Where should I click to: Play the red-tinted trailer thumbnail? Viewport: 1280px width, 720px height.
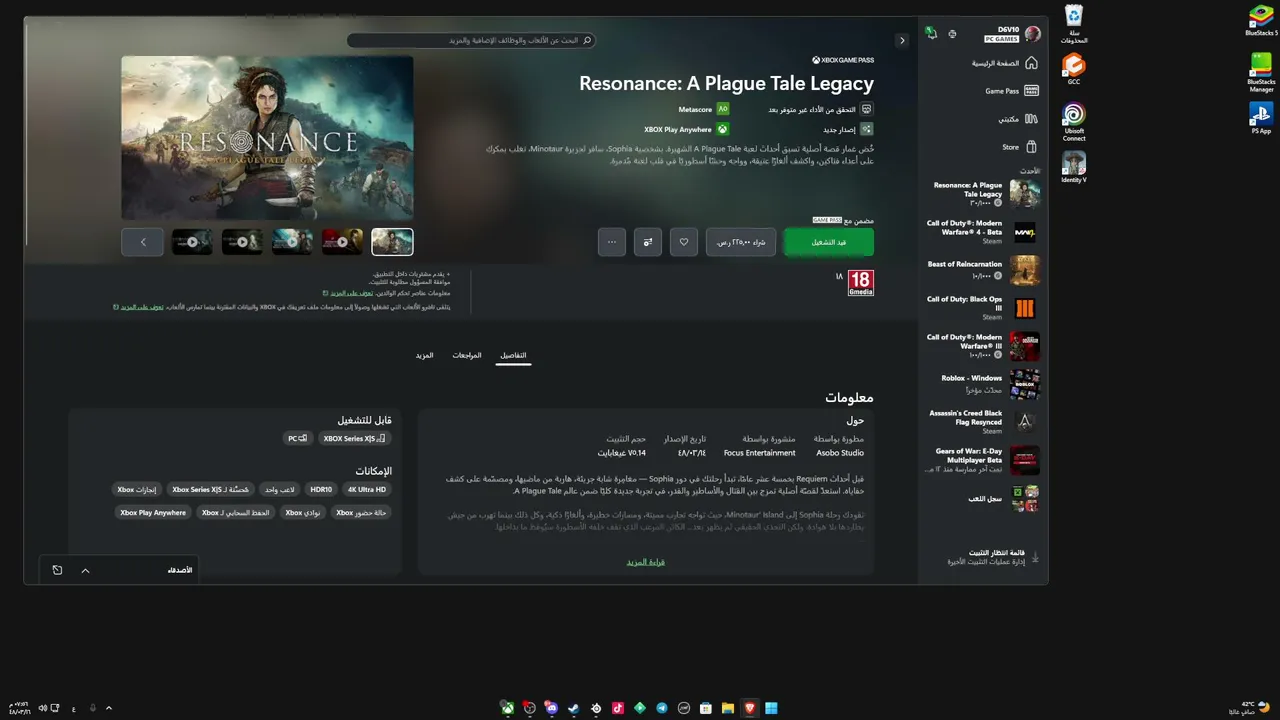[x=342, y=242]
